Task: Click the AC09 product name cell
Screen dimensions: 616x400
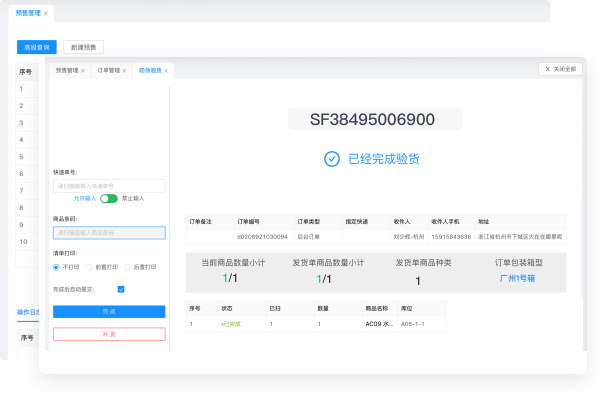Action: pos(380,324)
